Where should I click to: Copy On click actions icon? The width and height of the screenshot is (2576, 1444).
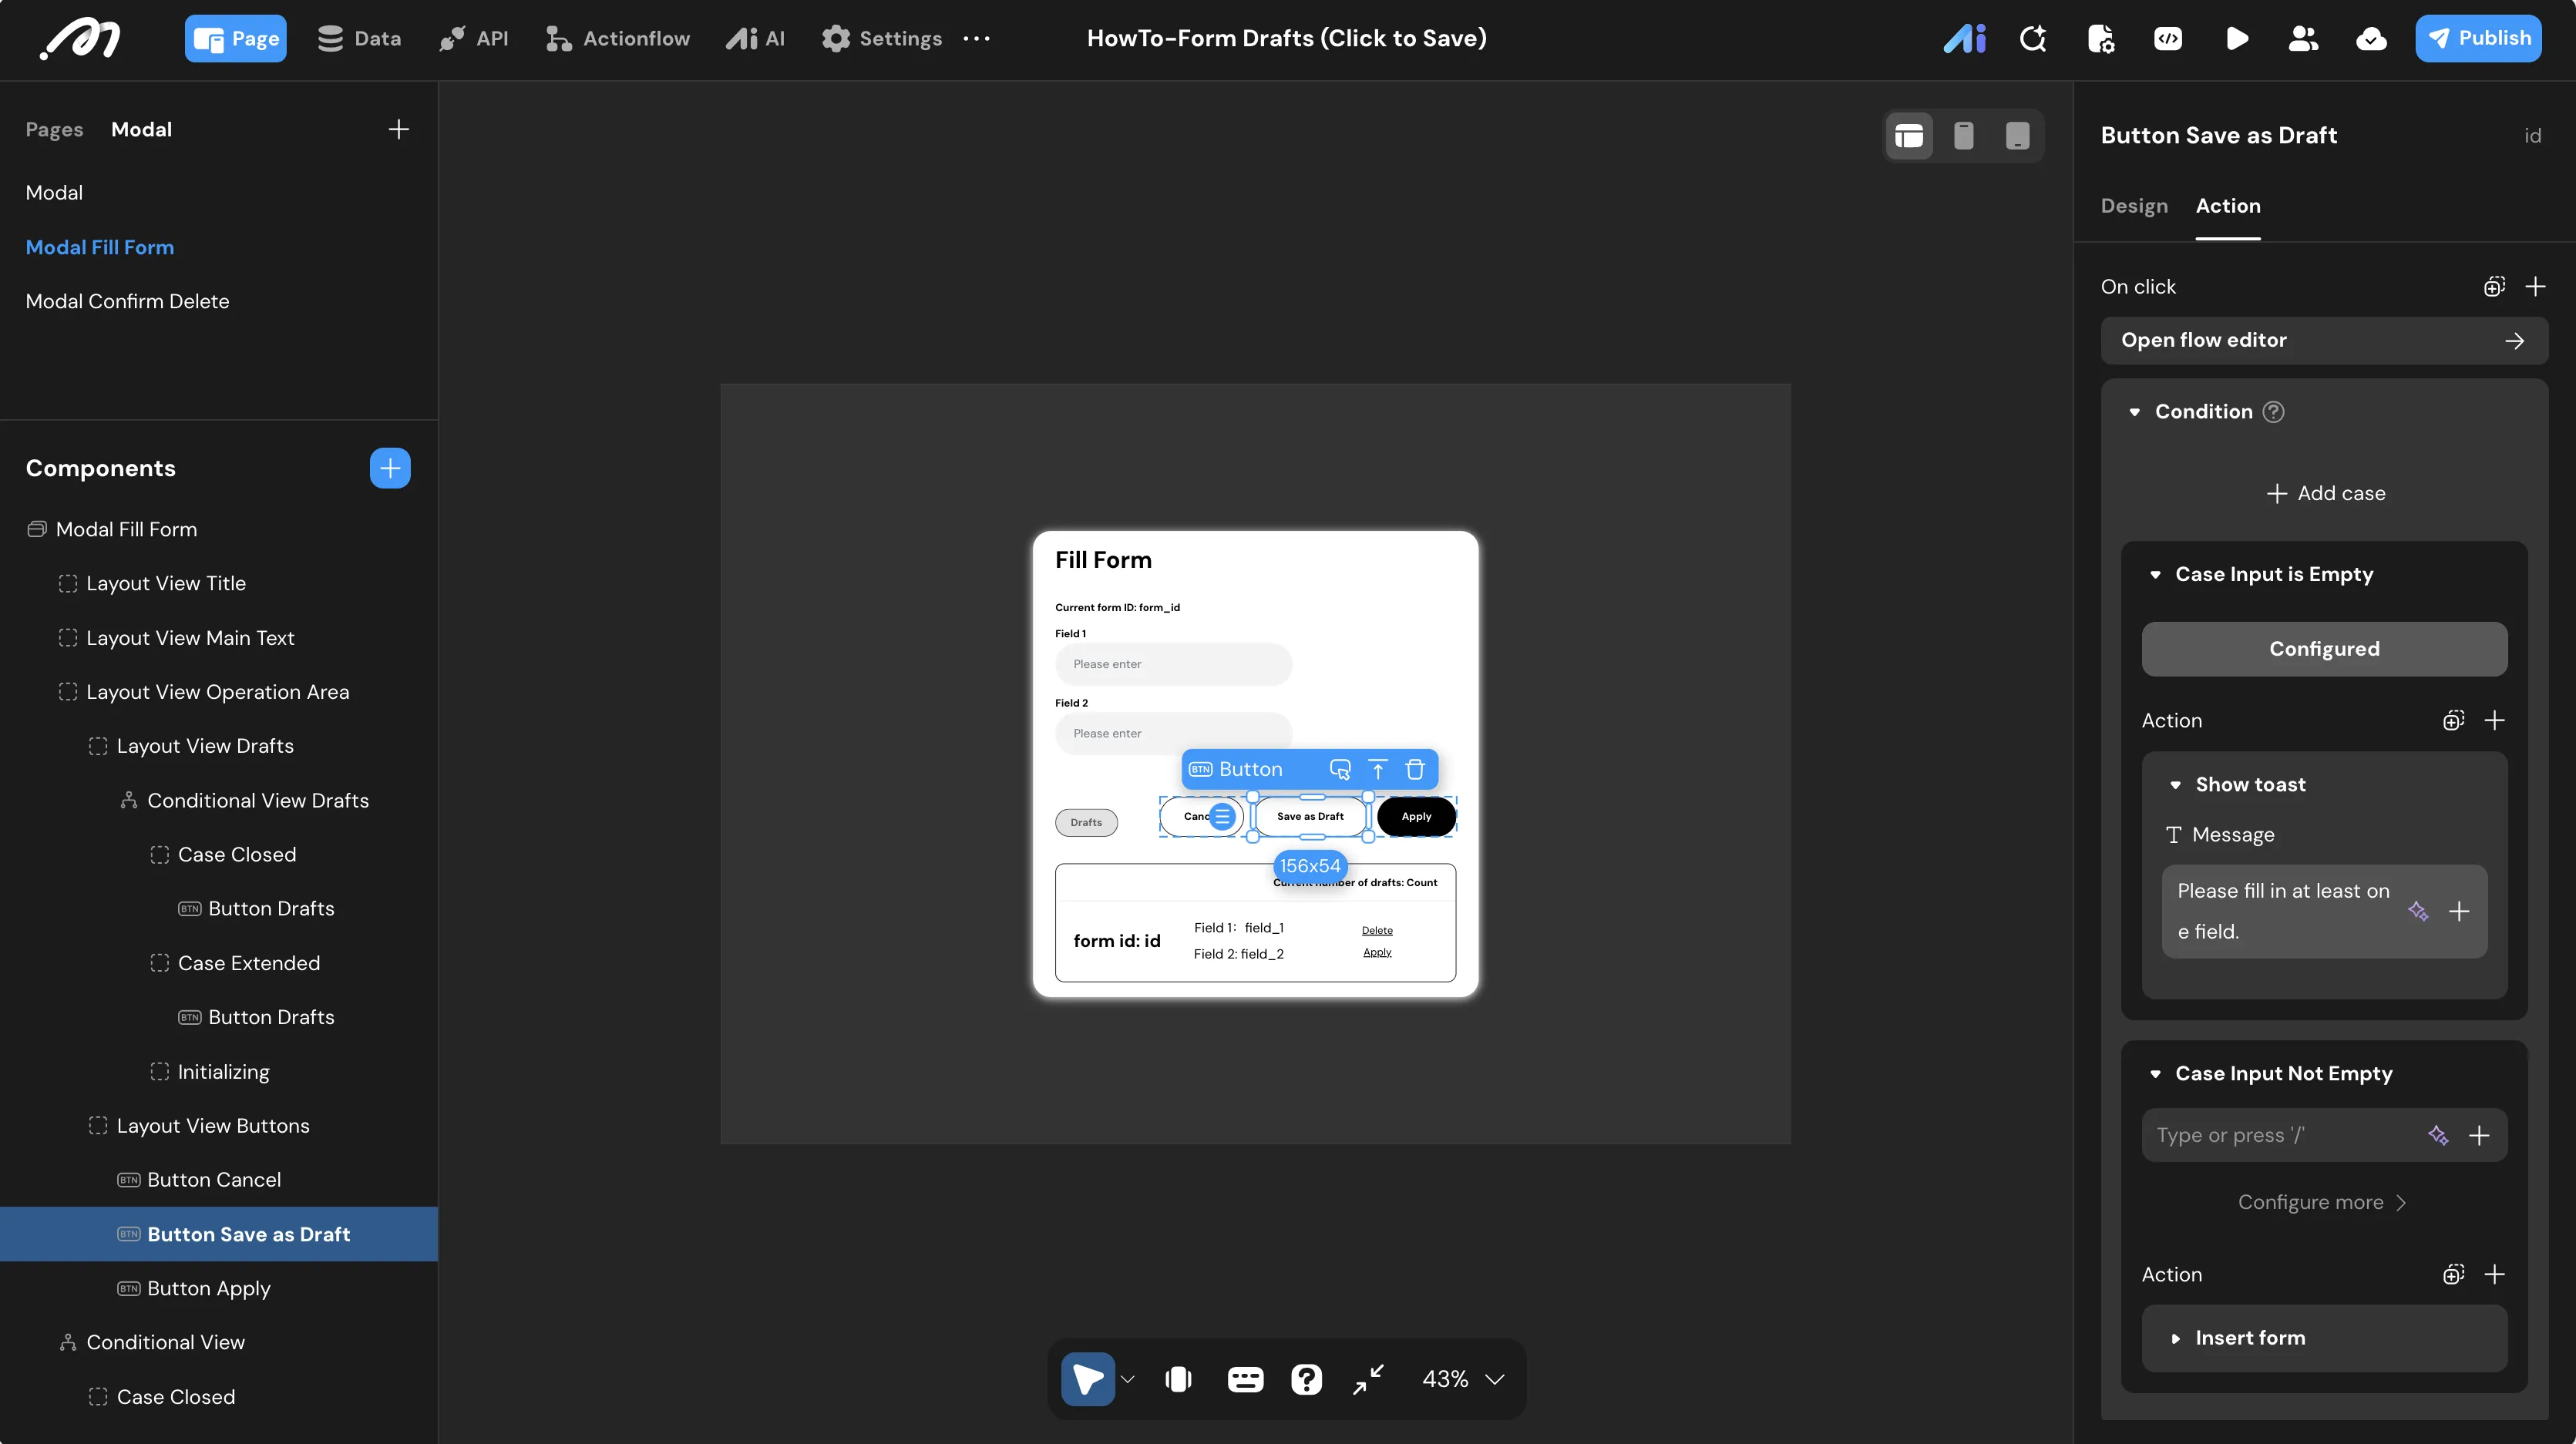pos(2494,287)
